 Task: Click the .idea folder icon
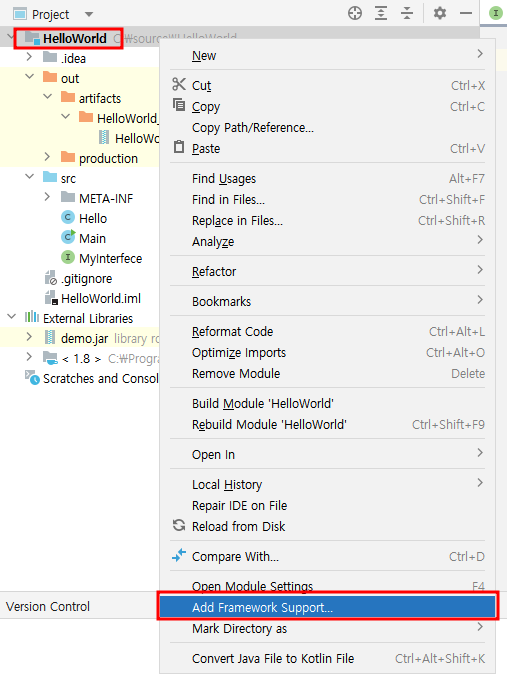[50, 57]
